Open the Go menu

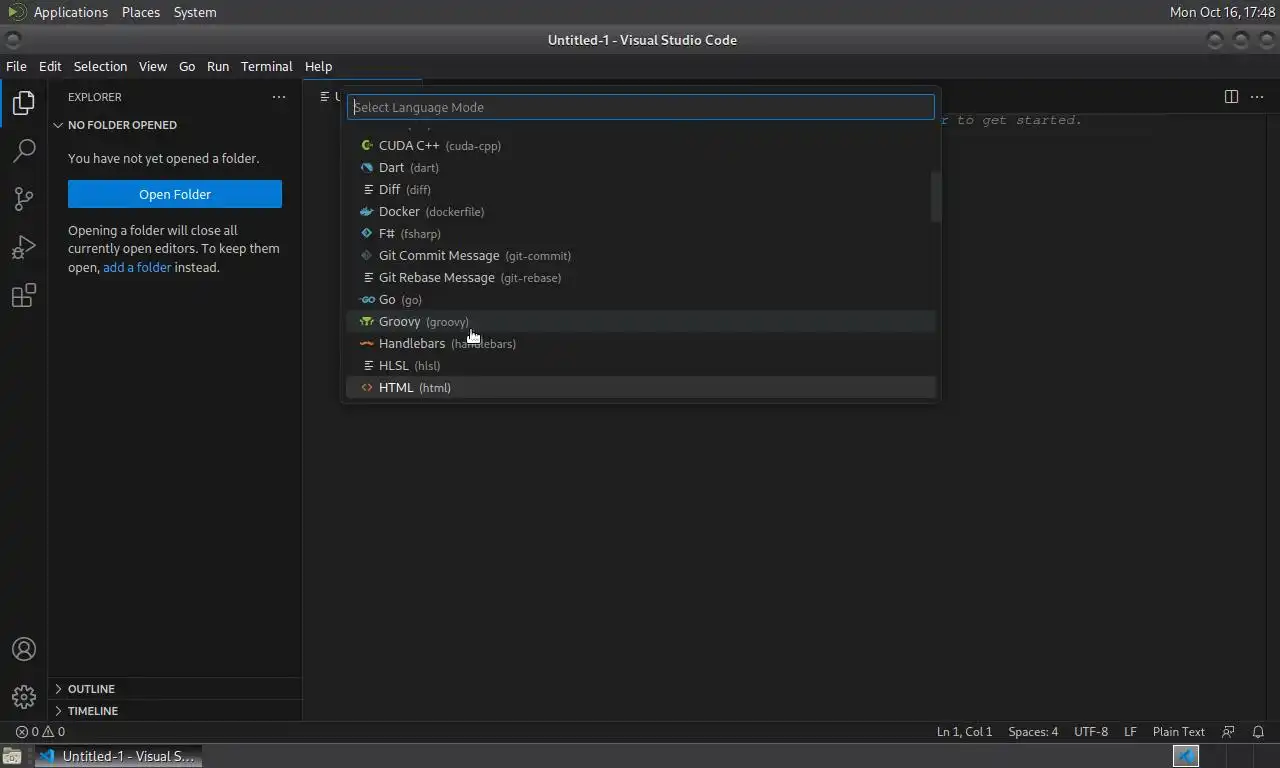coord(187,66)
